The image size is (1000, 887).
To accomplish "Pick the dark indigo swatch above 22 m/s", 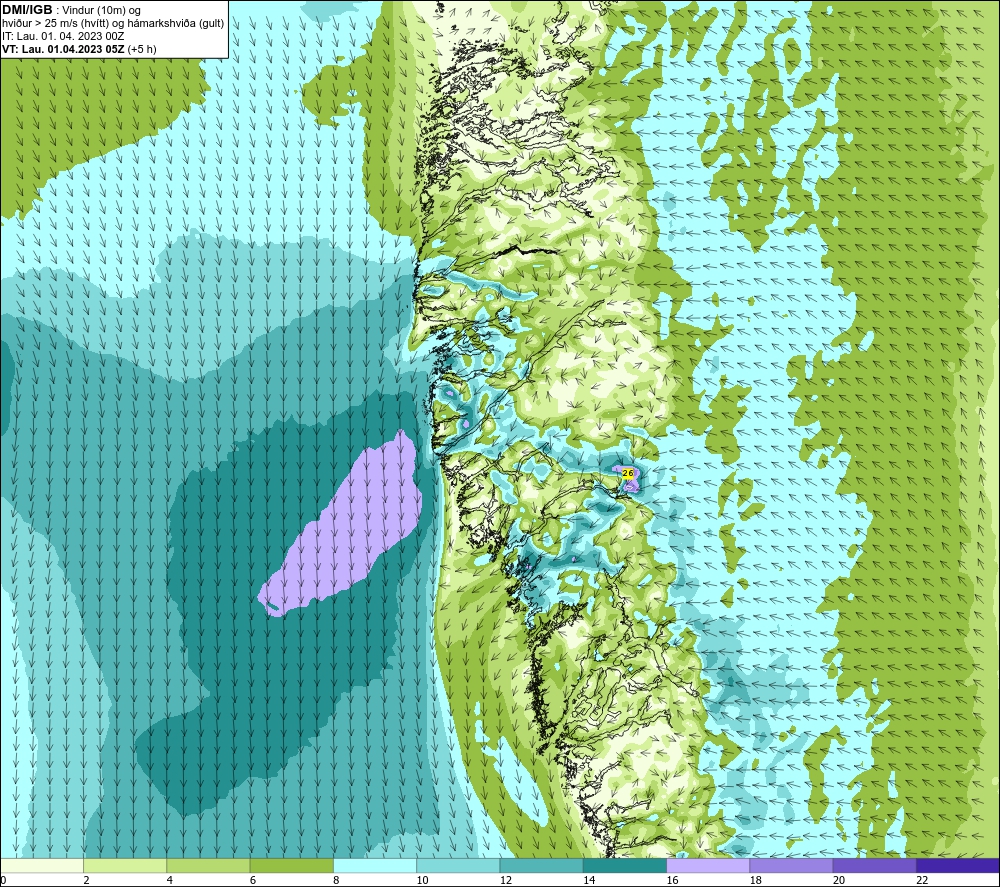I will pos(958,865).
